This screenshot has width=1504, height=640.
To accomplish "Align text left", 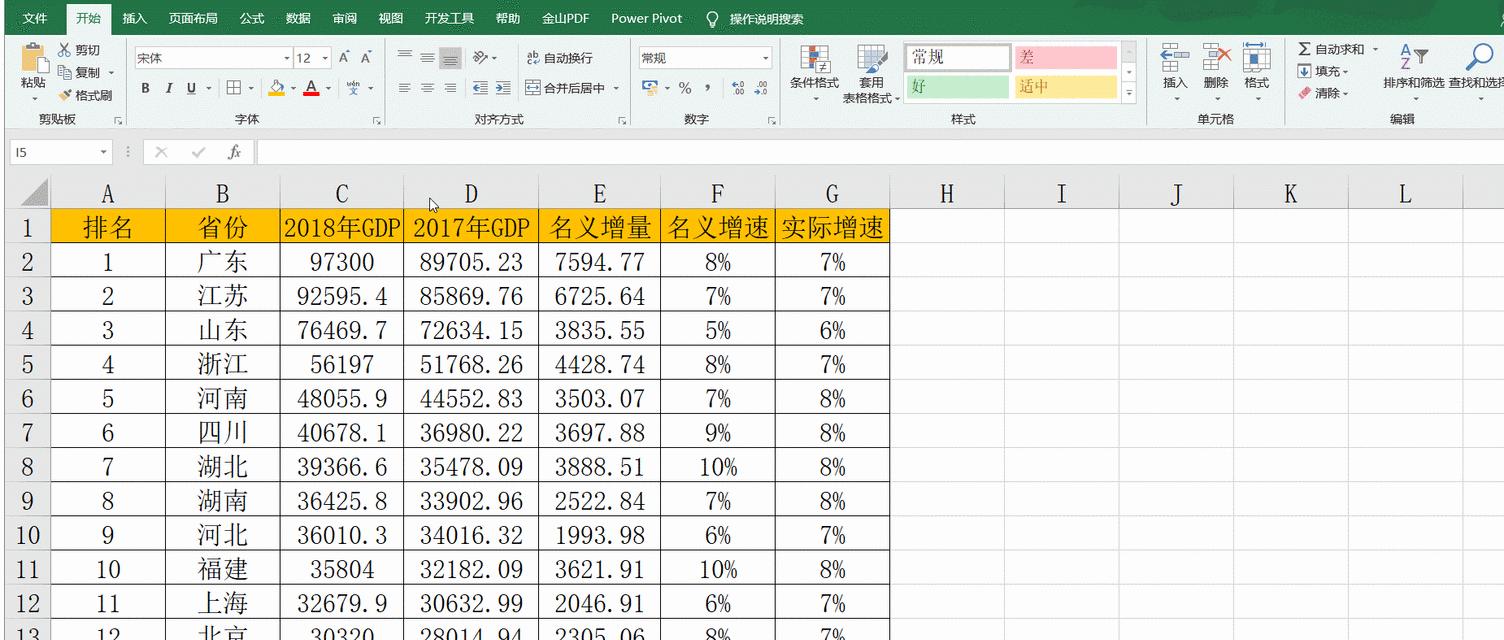I will click(405, 88).
